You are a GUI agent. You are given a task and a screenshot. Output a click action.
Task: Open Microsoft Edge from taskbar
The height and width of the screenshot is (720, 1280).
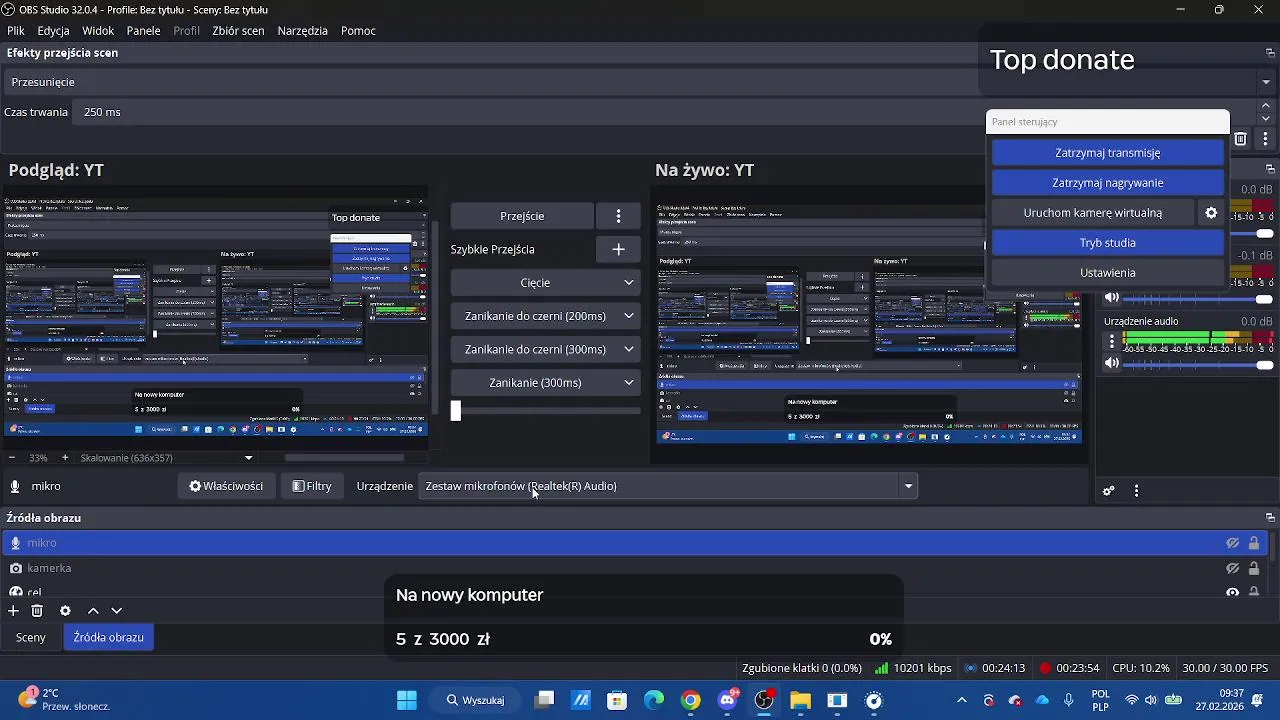[x=654, y=700]
